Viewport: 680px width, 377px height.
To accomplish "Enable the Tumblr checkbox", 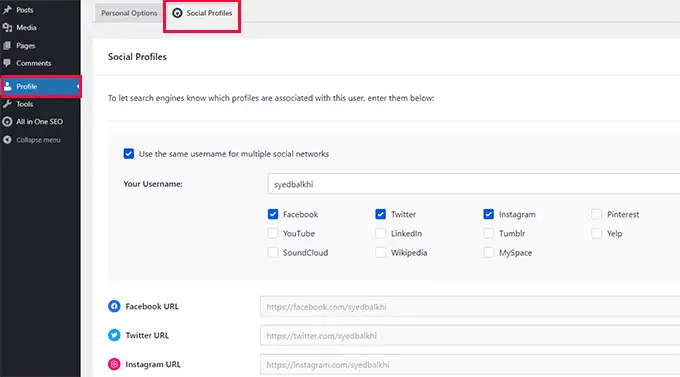I will 488,233.
